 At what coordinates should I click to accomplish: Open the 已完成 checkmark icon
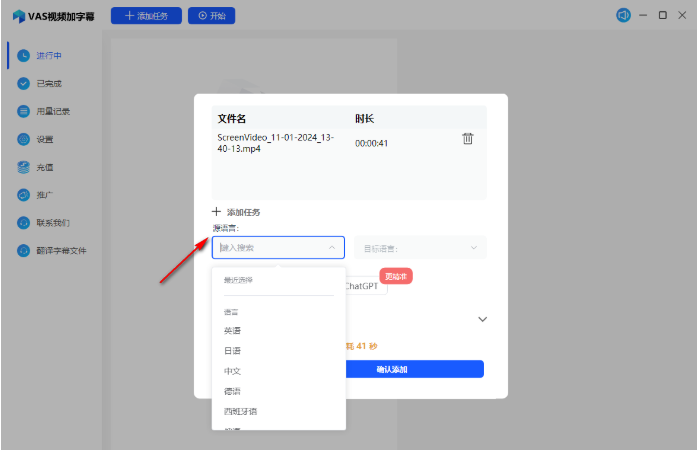[x=23, y=84]
